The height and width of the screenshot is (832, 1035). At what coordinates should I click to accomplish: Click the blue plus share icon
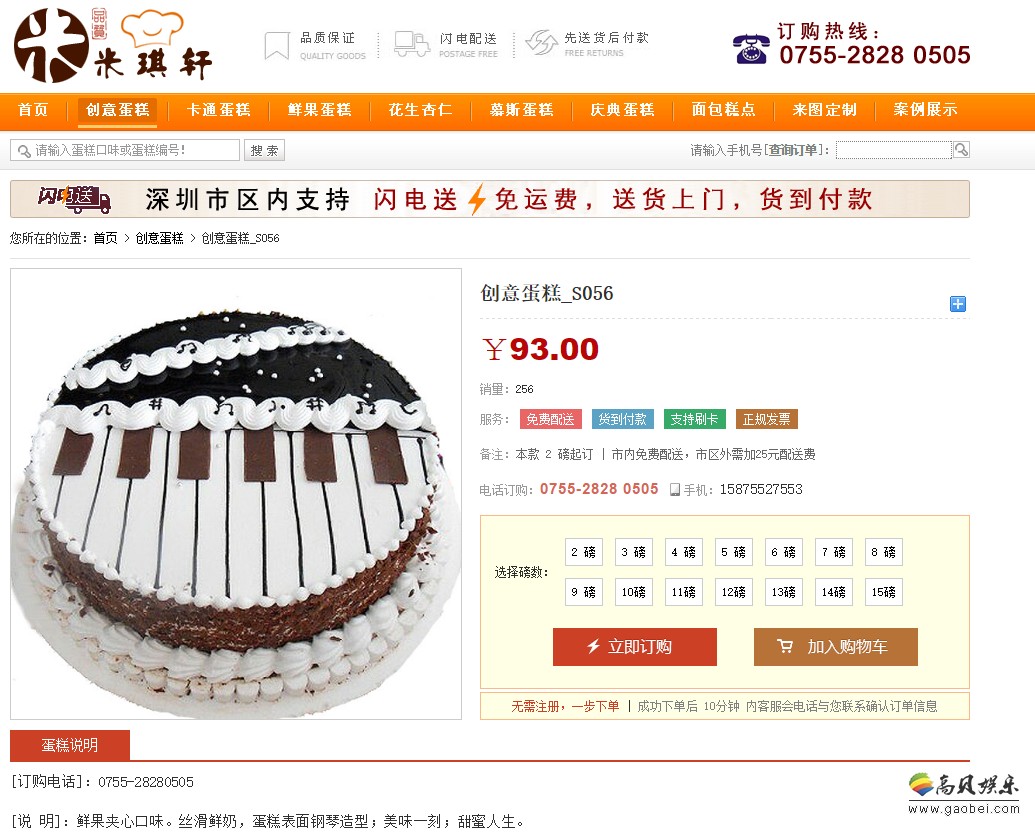click(x=958, y=304)
